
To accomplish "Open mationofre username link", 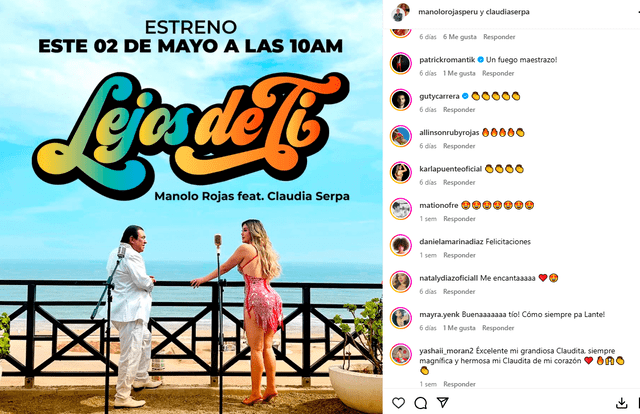I will coord(439,205).
